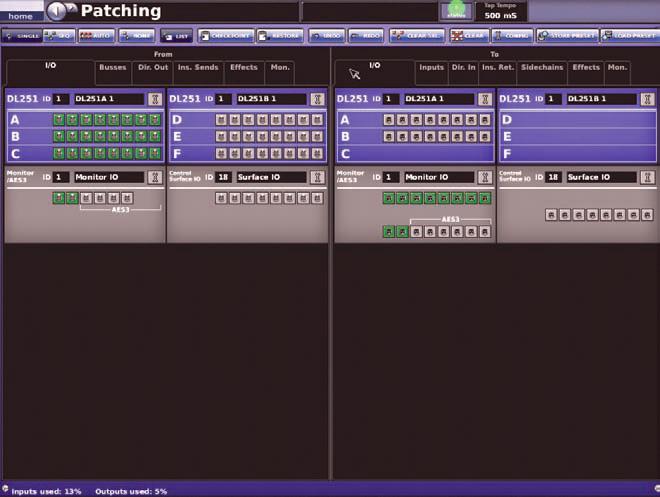Click the RESTORE toolbar button
The image size is (660, 497).
click(x=280, y=36)
